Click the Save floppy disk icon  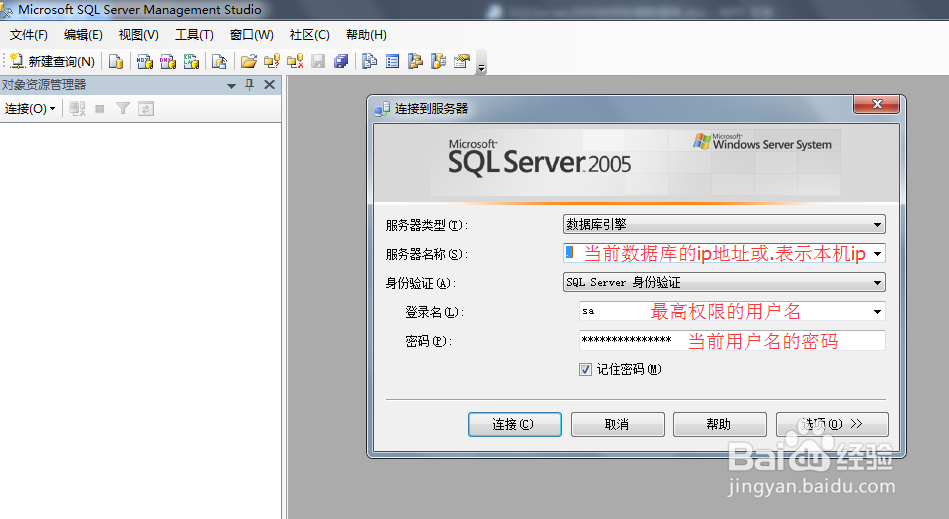tap(318, 61)
